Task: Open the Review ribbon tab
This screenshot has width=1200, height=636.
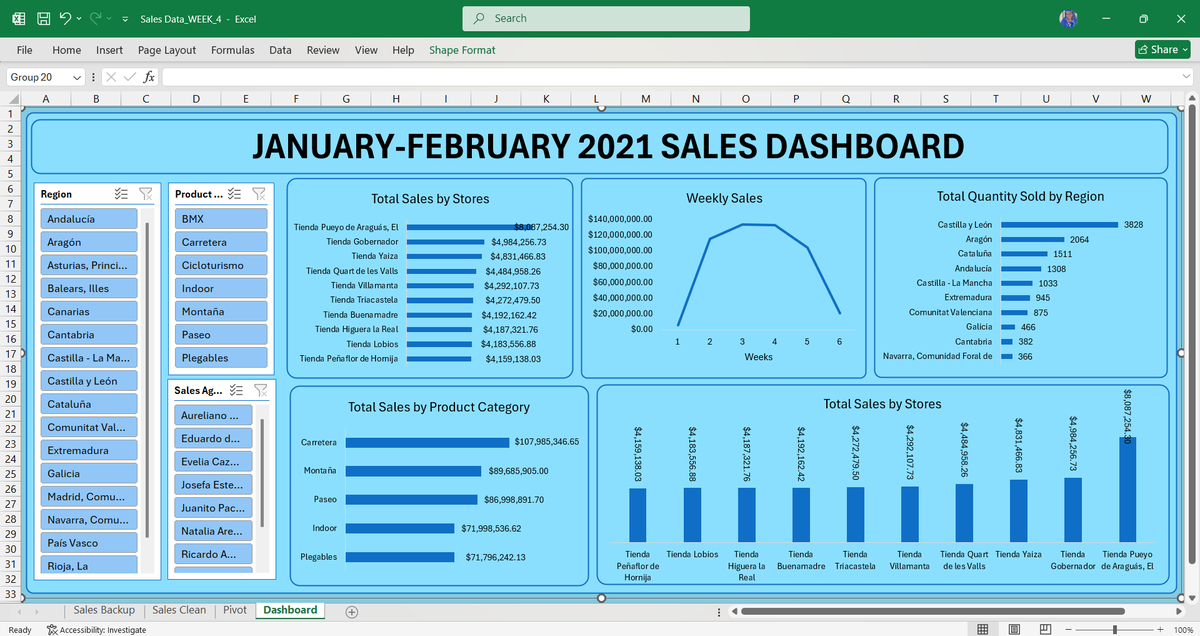Action: tap(323, 50)
